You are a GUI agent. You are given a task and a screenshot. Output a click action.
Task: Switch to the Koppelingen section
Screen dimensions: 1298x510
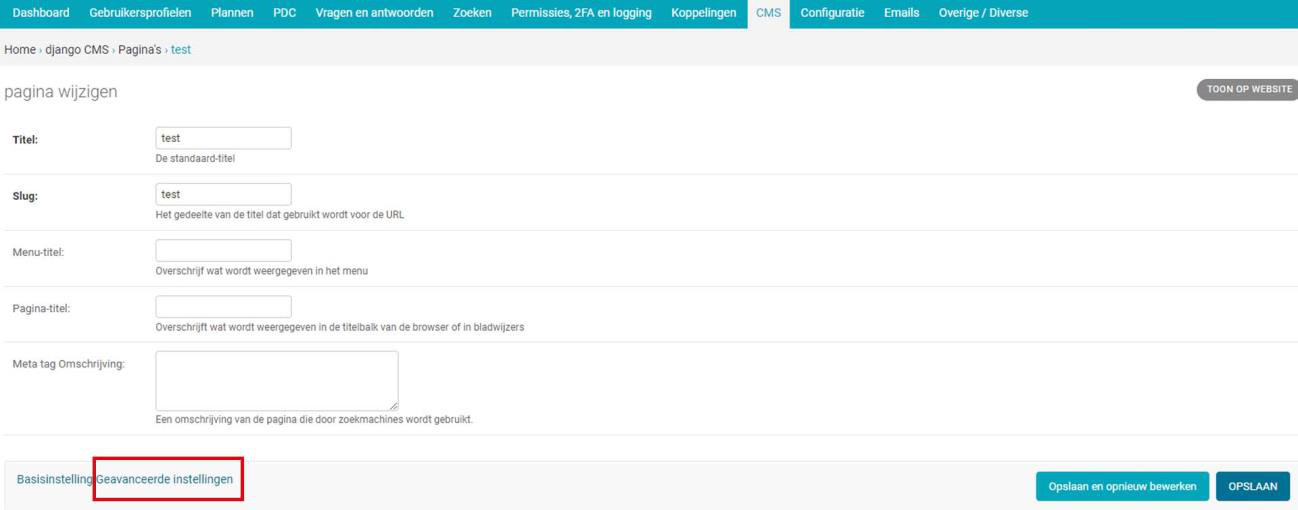704,13
